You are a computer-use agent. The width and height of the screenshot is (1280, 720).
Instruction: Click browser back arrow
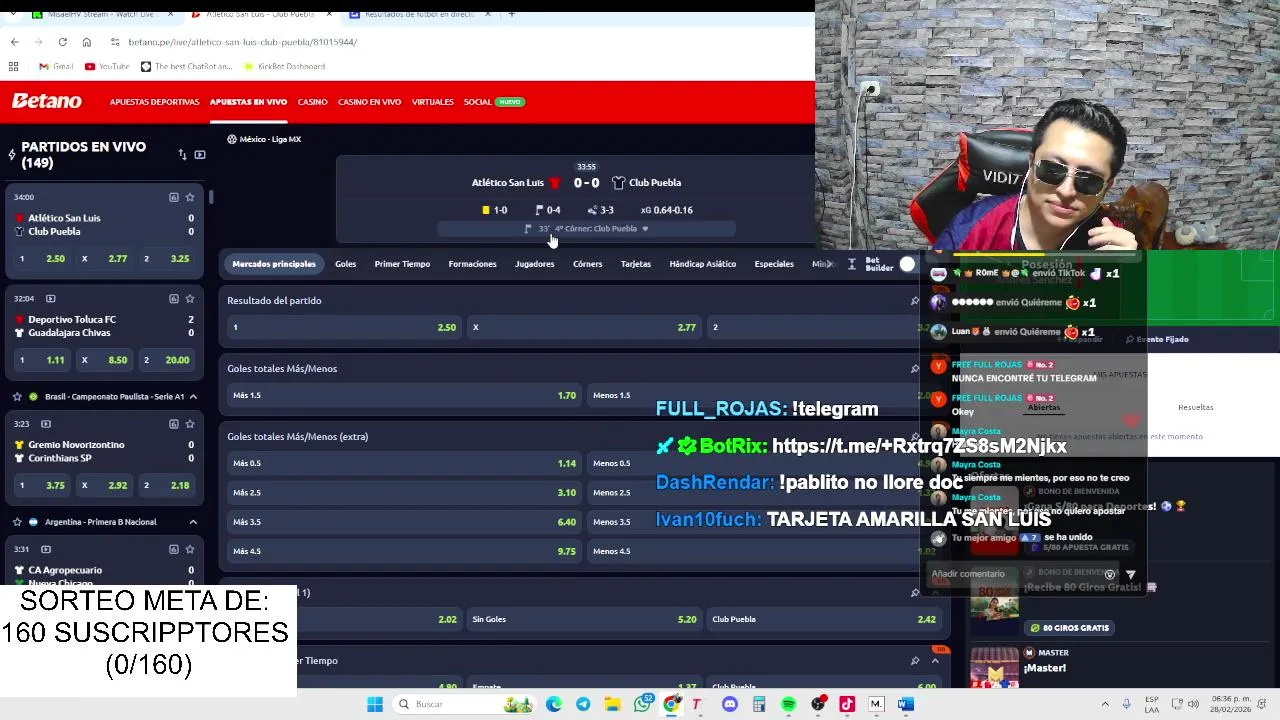pyautogui.click(x=14, y=42)
